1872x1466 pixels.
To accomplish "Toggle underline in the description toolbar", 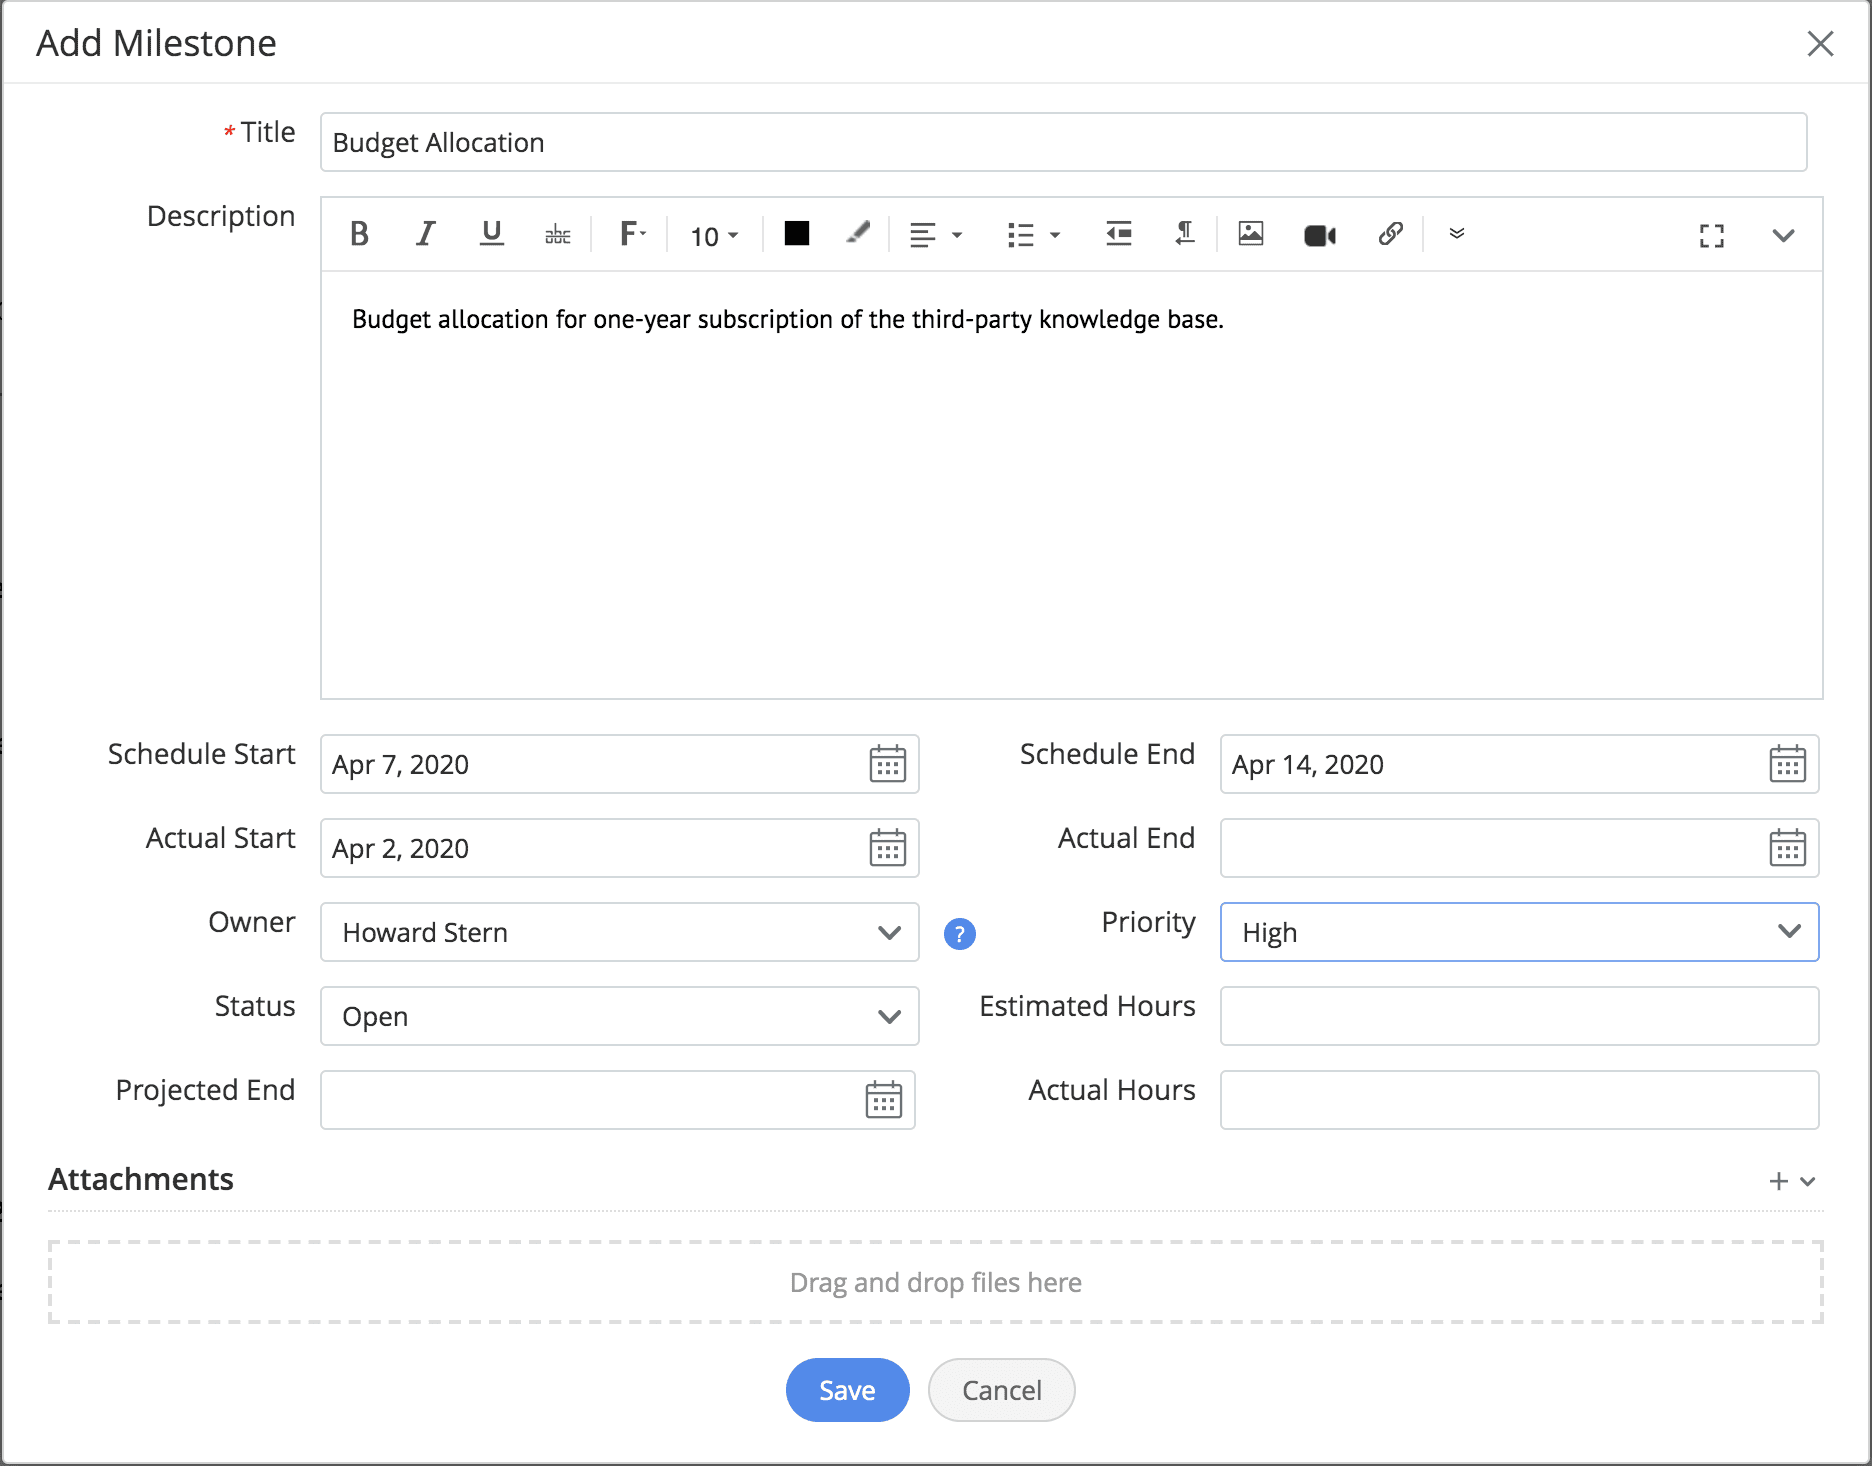I will (491, 234).
